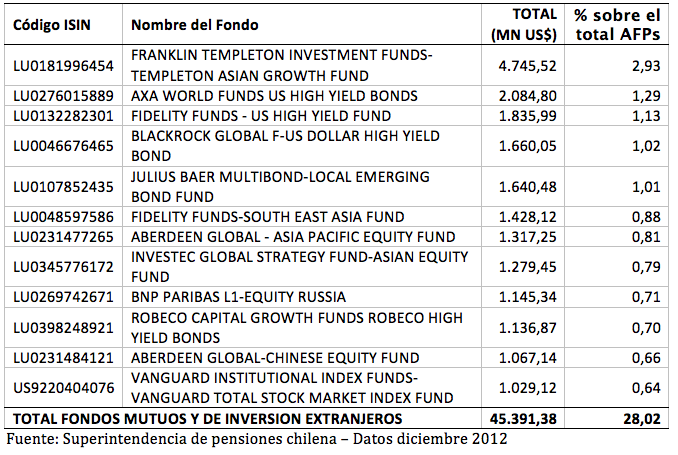Select the BNP Paribas L1-Equity Russia cell
Viewport: 678px width, 455px height.
coord(238,297)
